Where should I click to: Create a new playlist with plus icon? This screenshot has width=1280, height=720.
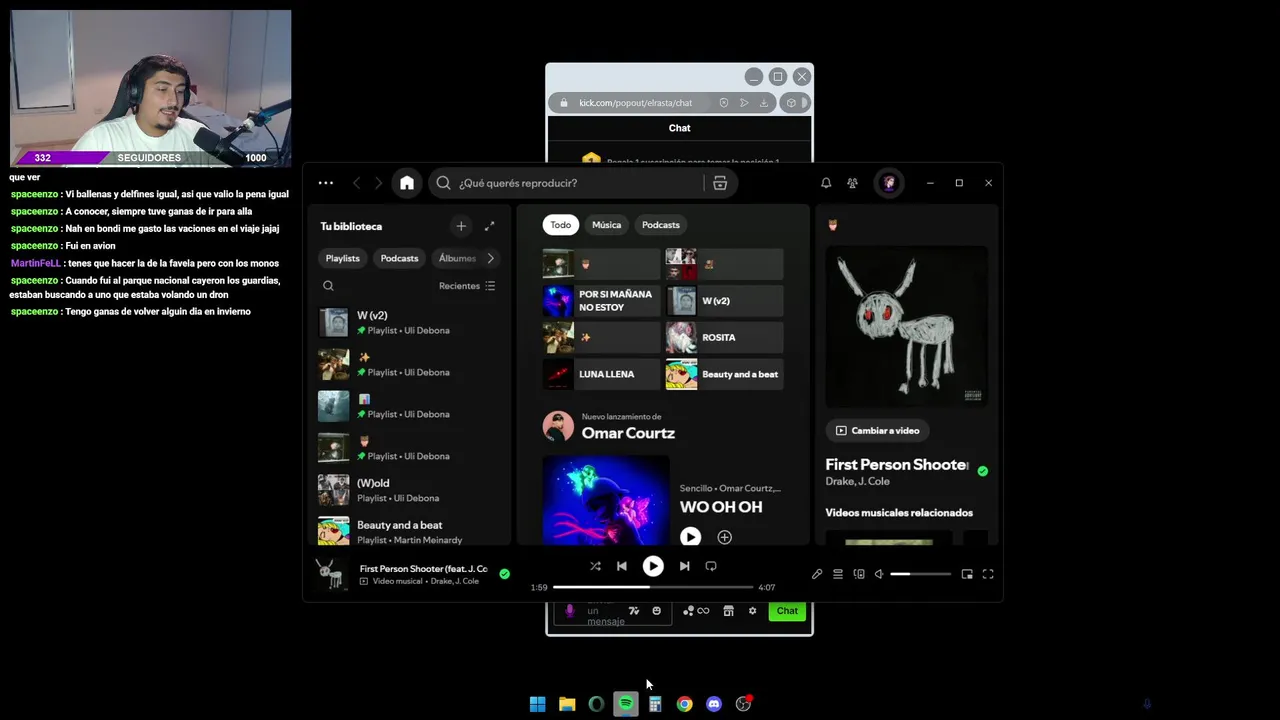coord(461,226)
